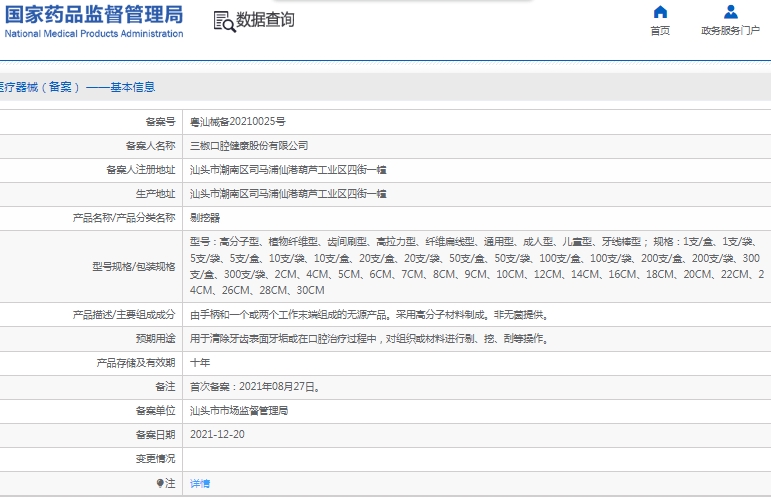
Task: Click the 生产地址 address value
Action: click(288, 194)
